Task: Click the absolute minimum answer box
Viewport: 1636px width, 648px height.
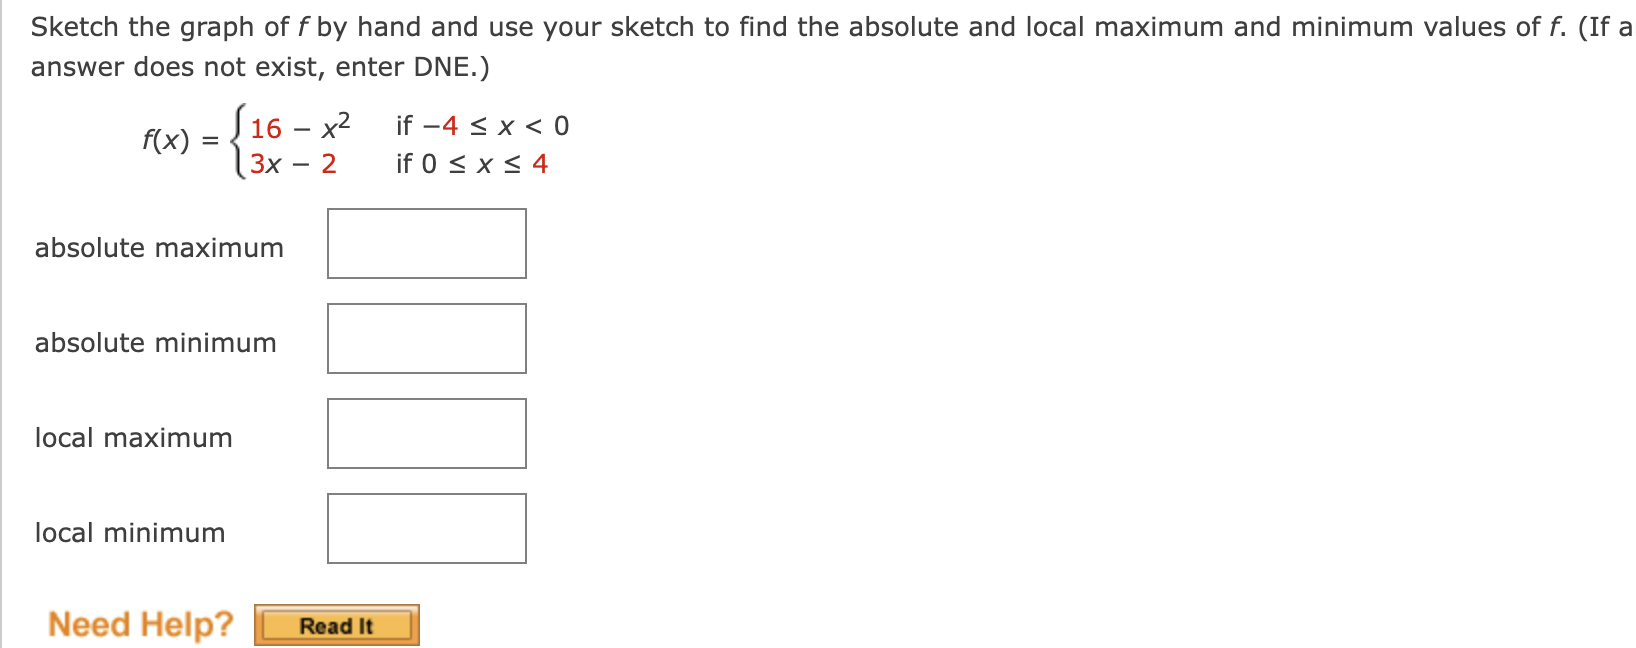Action: (426, 337)
